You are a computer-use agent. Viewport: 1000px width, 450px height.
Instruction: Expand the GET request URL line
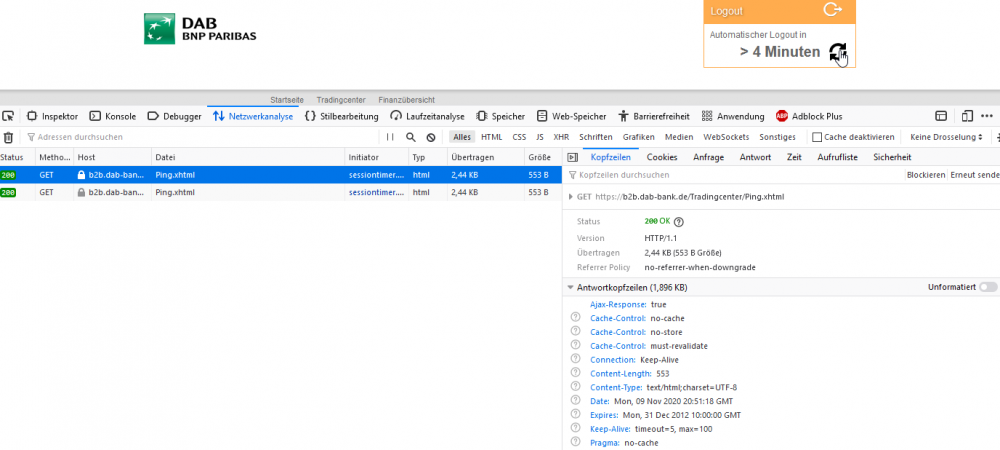click(571, 197)
